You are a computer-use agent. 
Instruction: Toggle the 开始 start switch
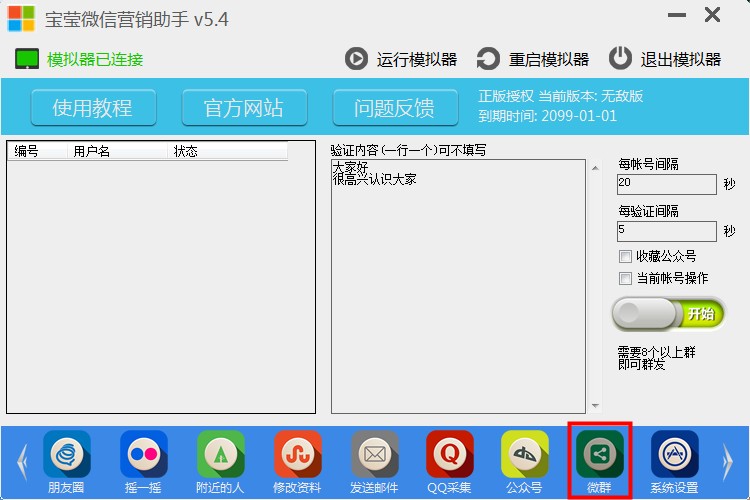click(668, 314)
